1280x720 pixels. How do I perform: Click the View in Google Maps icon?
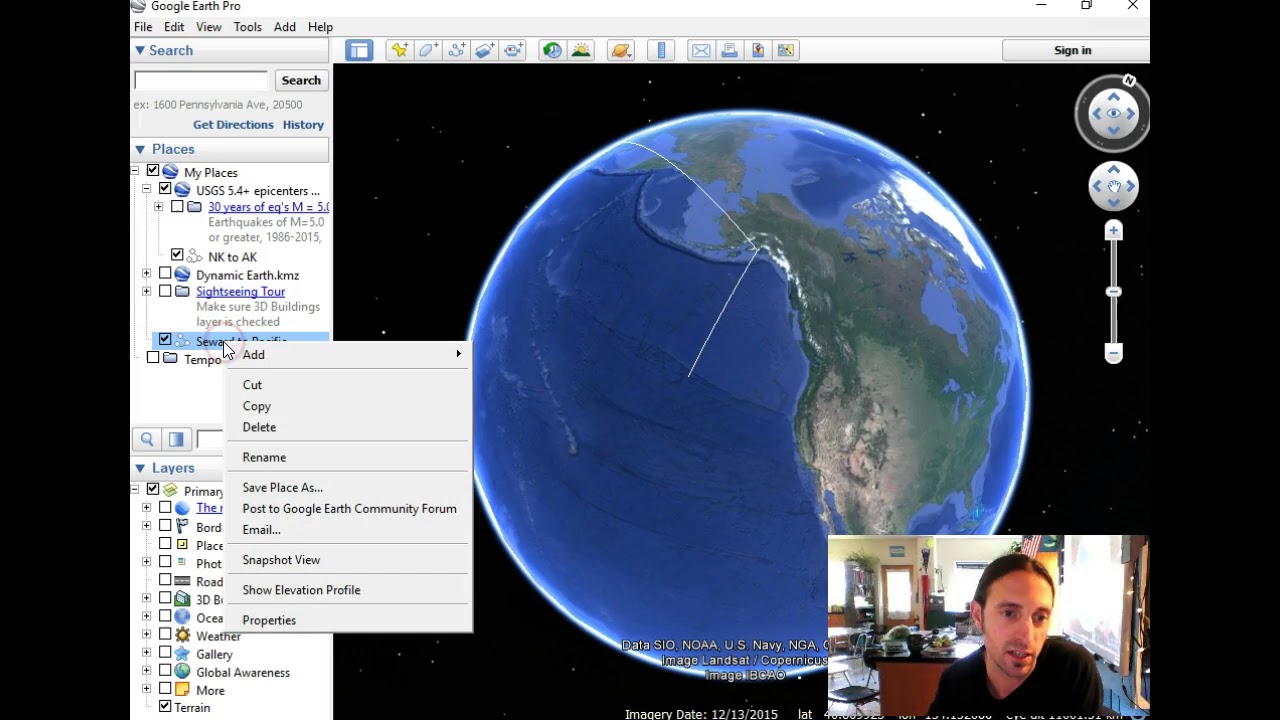click(x=785, y=50)
